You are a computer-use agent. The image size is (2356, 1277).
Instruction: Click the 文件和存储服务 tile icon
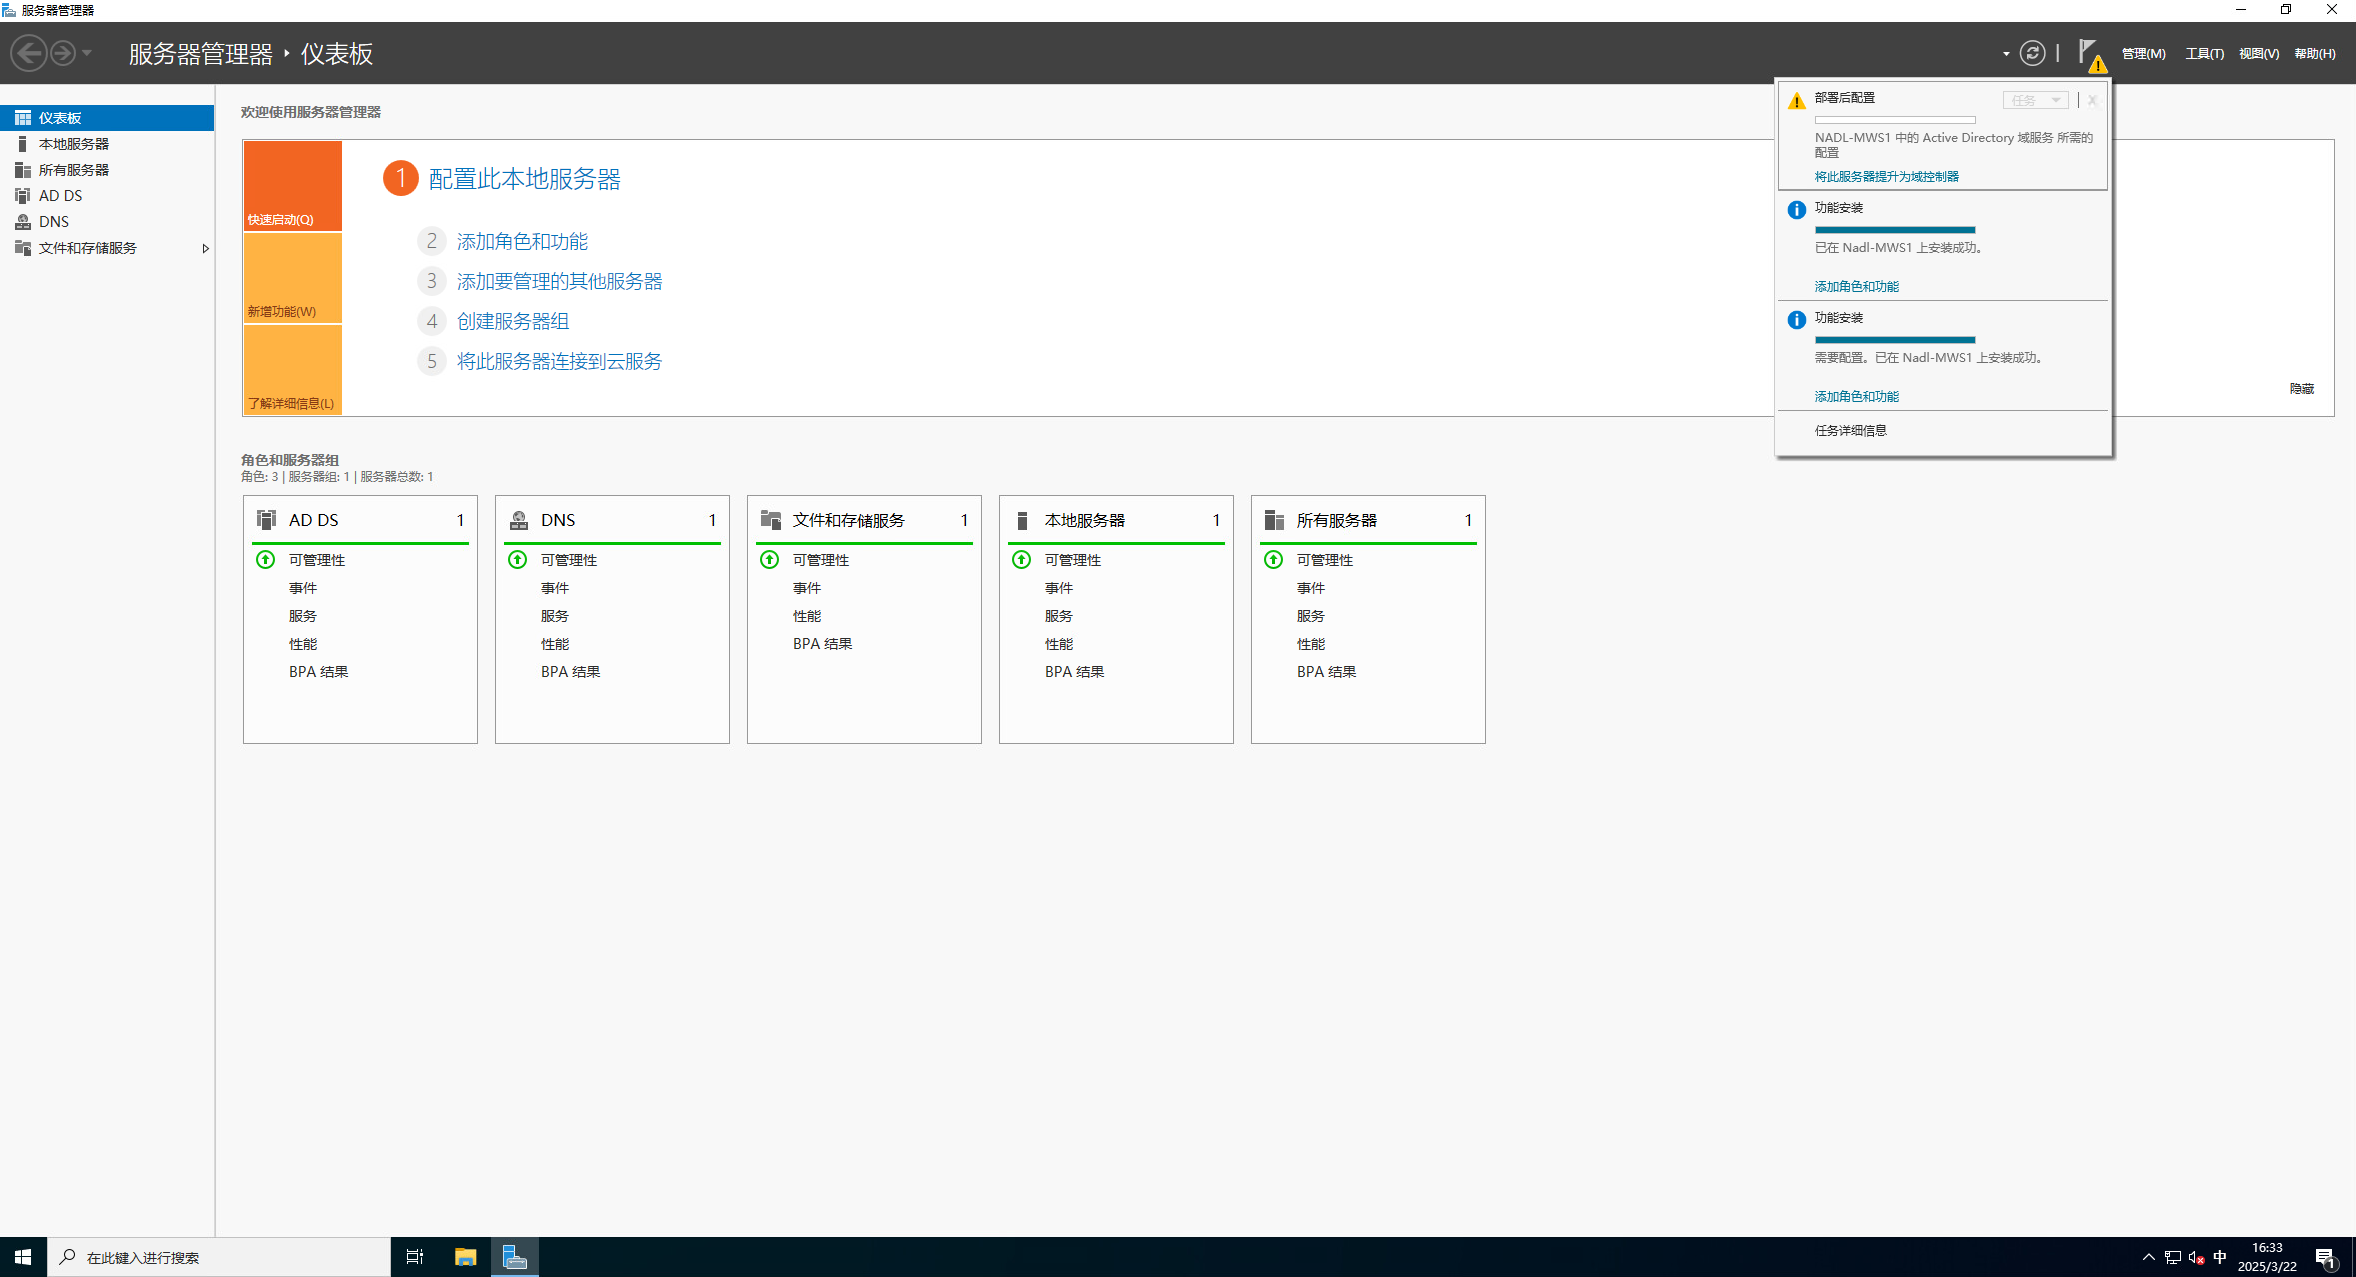[771, 520]
